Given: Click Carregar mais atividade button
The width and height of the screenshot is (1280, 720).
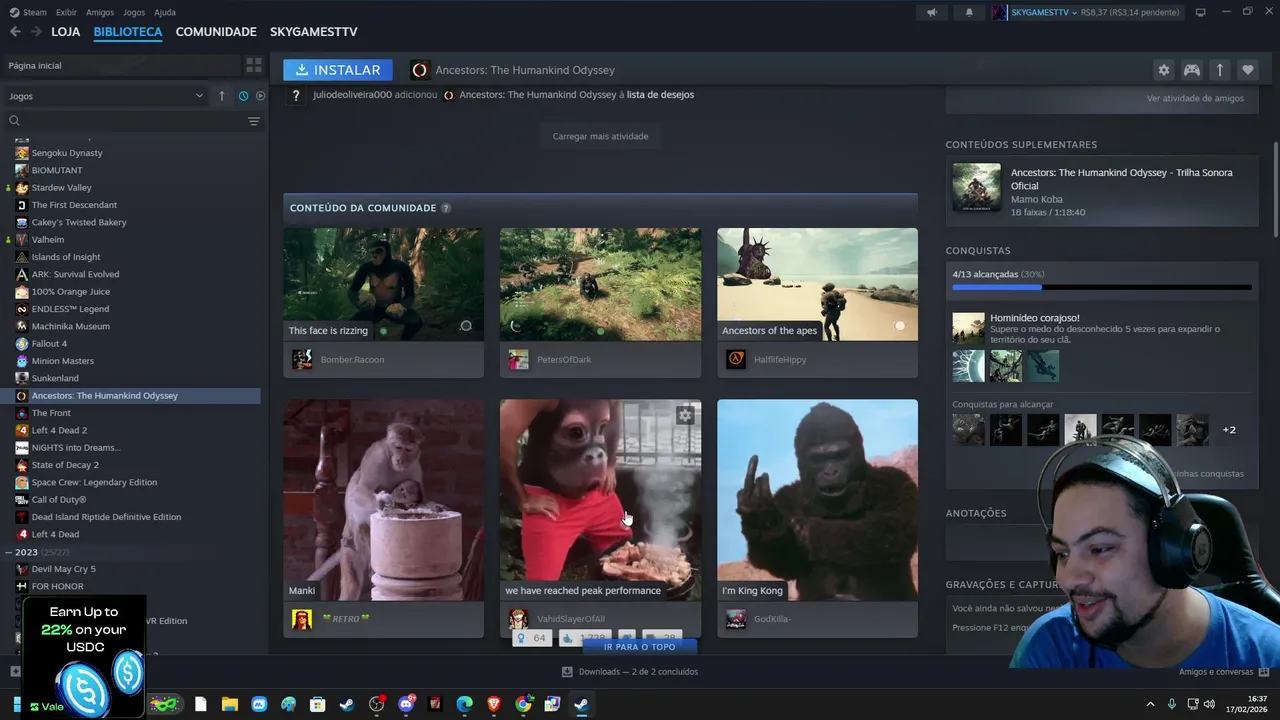Looking at the screenshot, I should pos(600,136).
